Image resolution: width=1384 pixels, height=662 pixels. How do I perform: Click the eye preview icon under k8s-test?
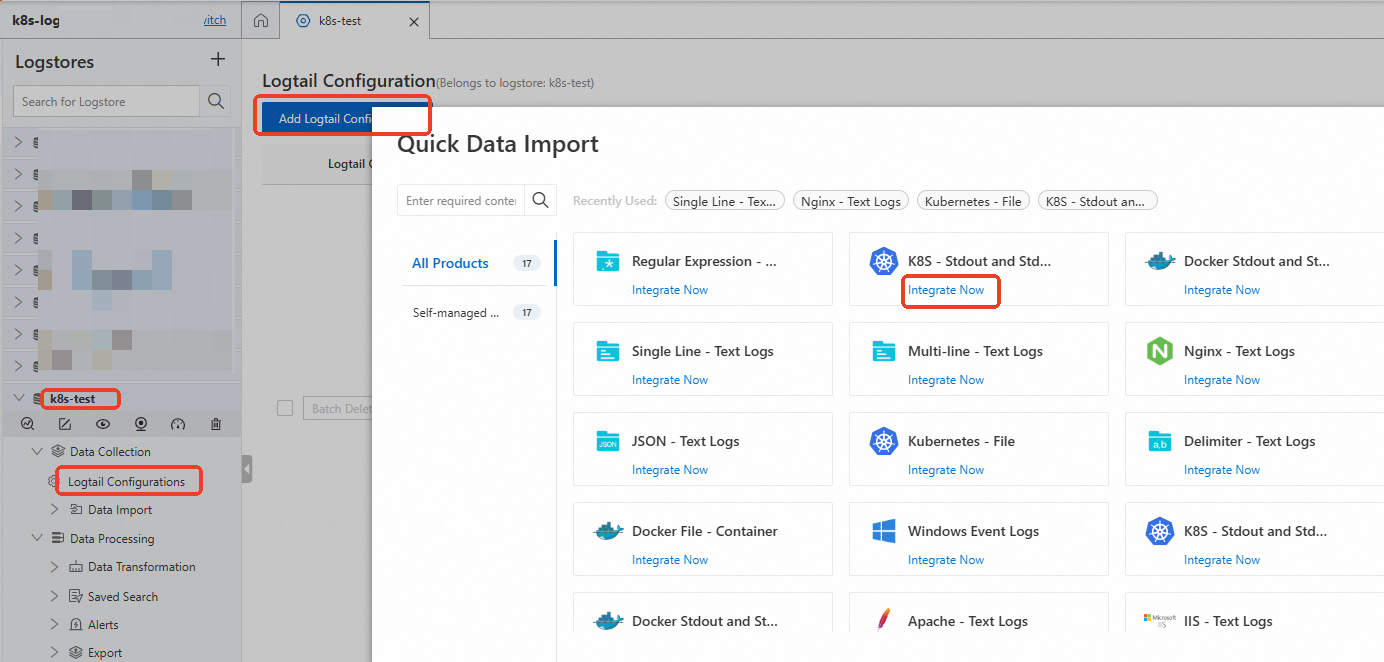[103, 424]
